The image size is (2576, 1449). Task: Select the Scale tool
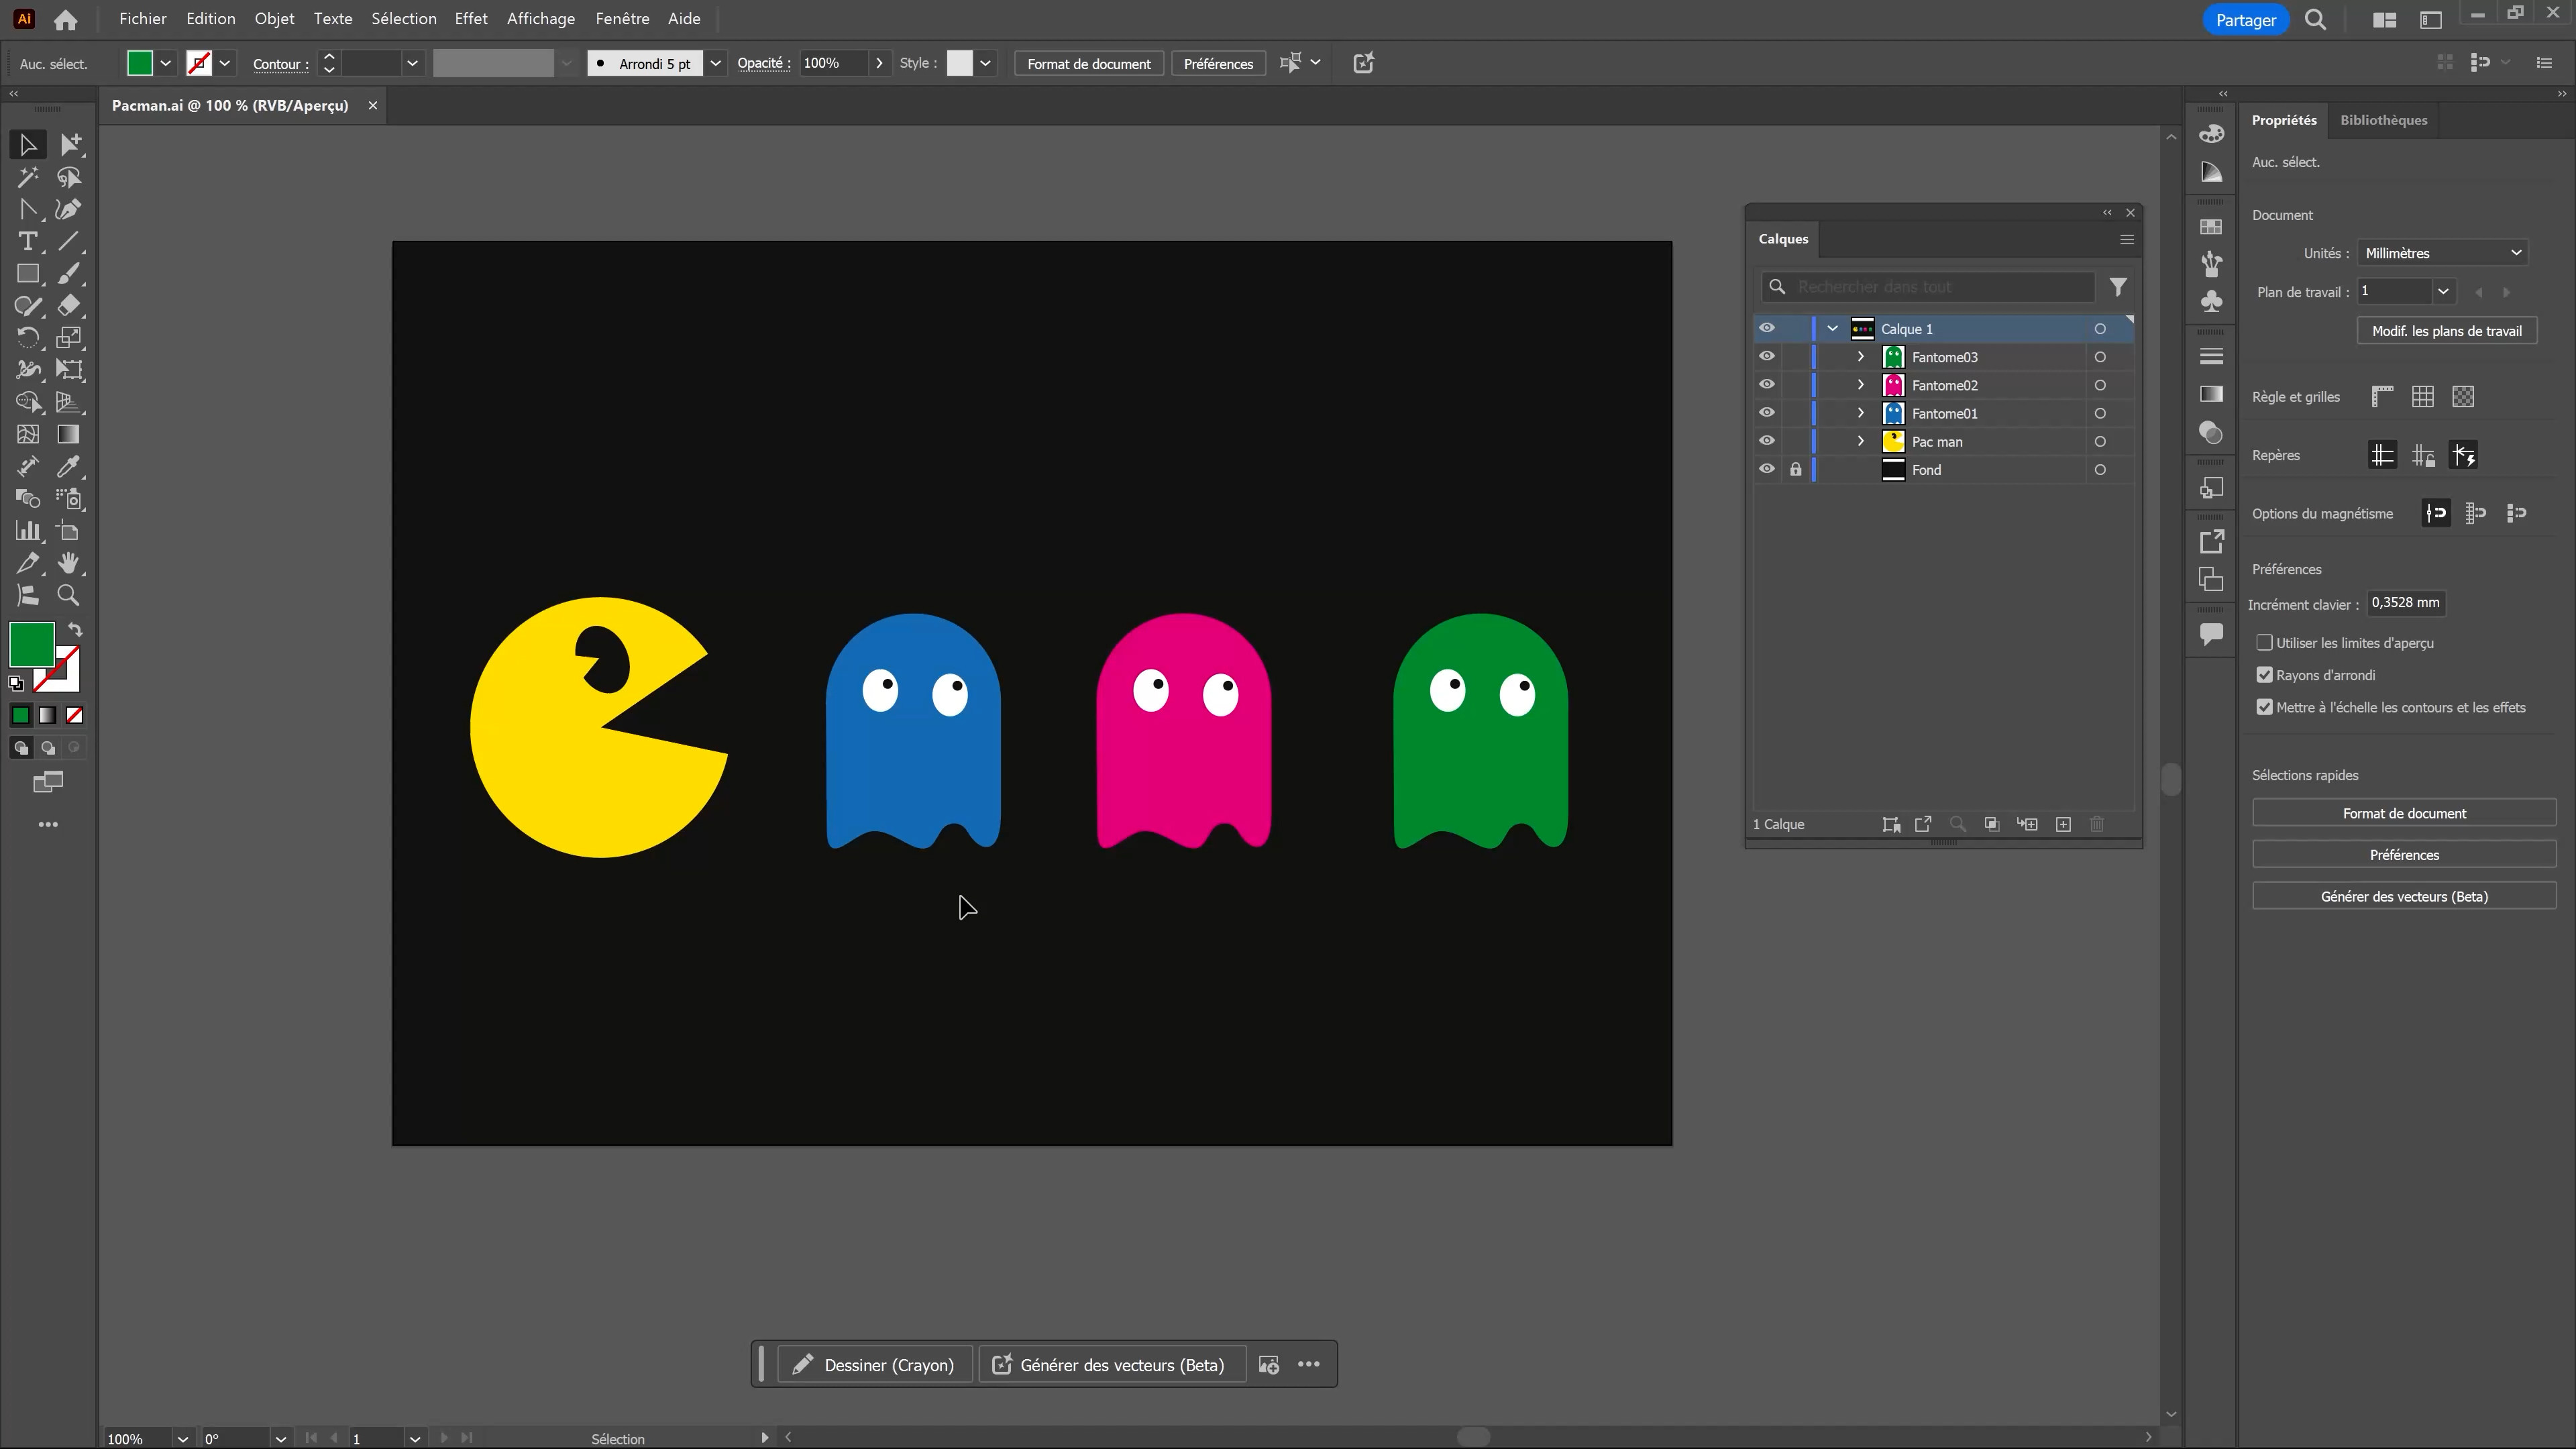tap(69, 337)
